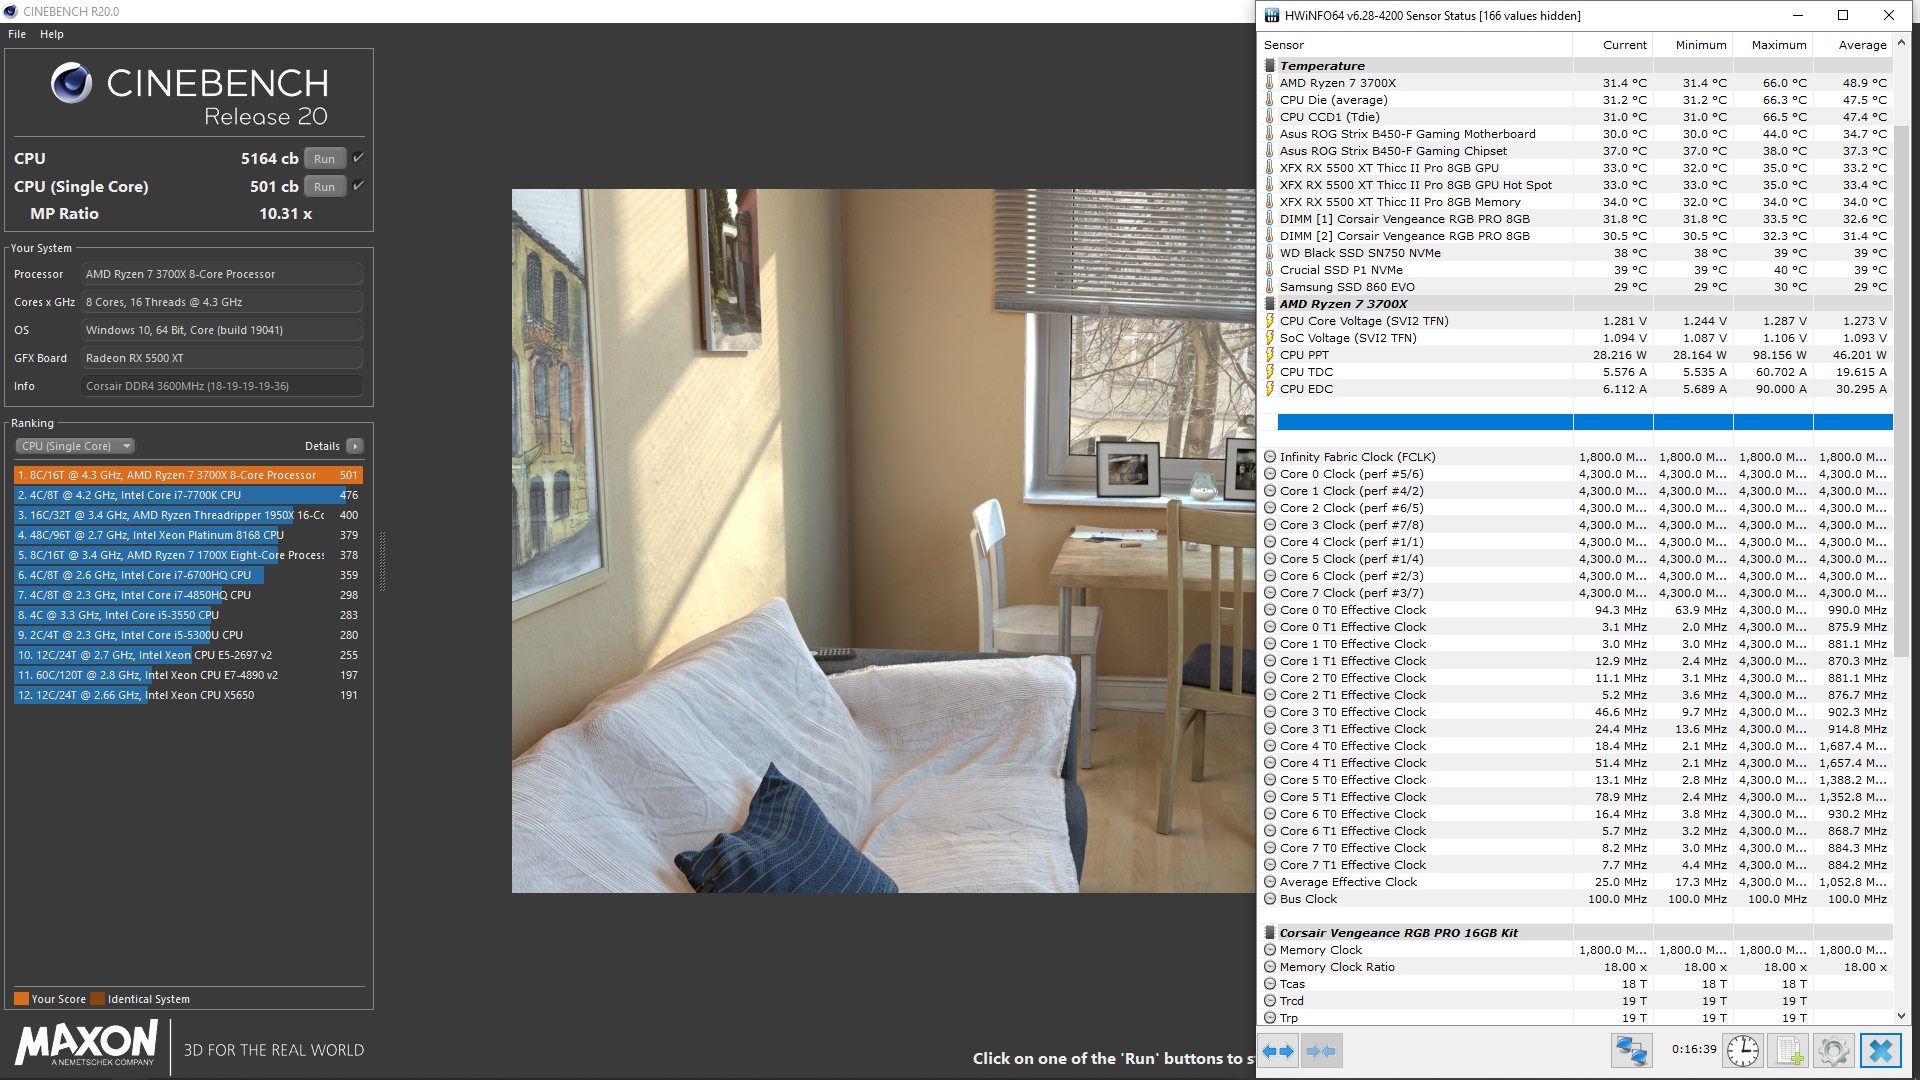
Task: Click the blue X close sensors icon
Action: click(x=1880, y=1051)
